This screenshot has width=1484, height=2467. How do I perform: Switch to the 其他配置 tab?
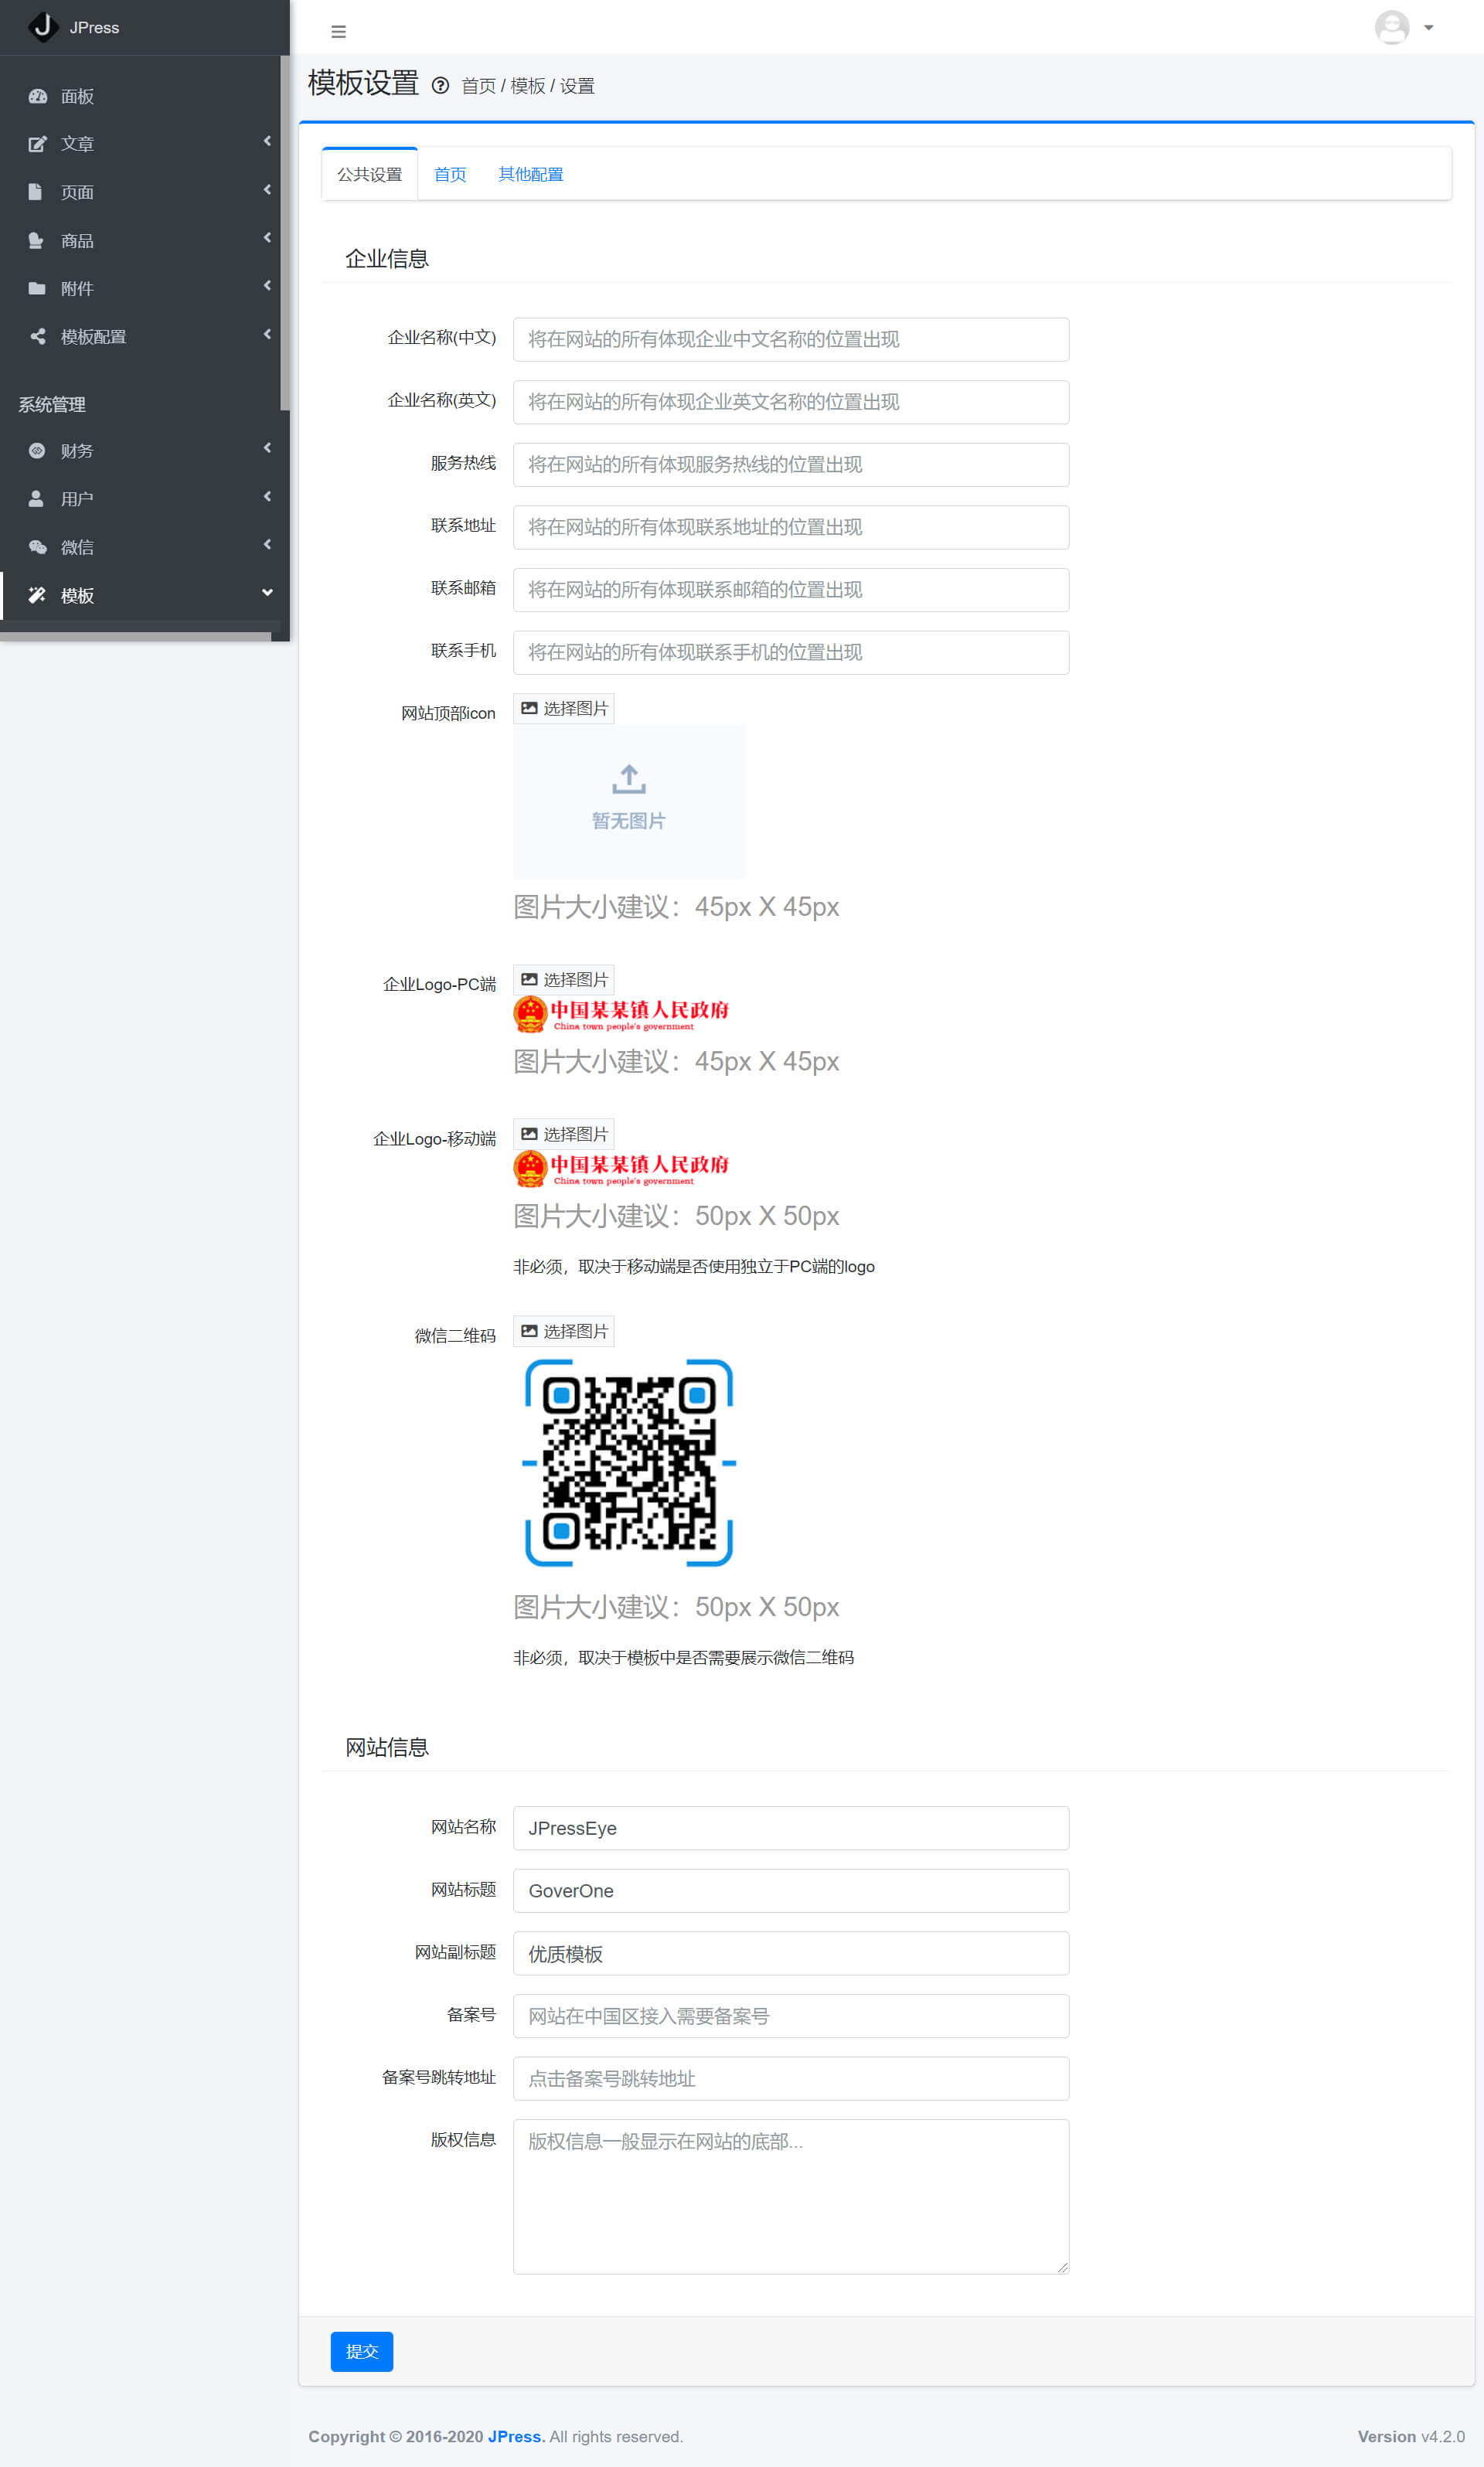click(x=531, y=174)
